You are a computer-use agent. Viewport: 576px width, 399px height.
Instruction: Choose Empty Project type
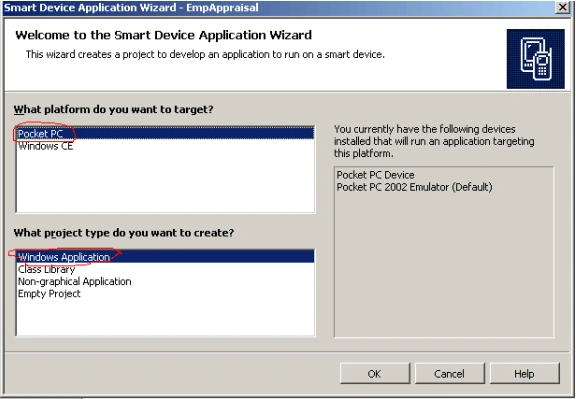(x=165, y=294)
